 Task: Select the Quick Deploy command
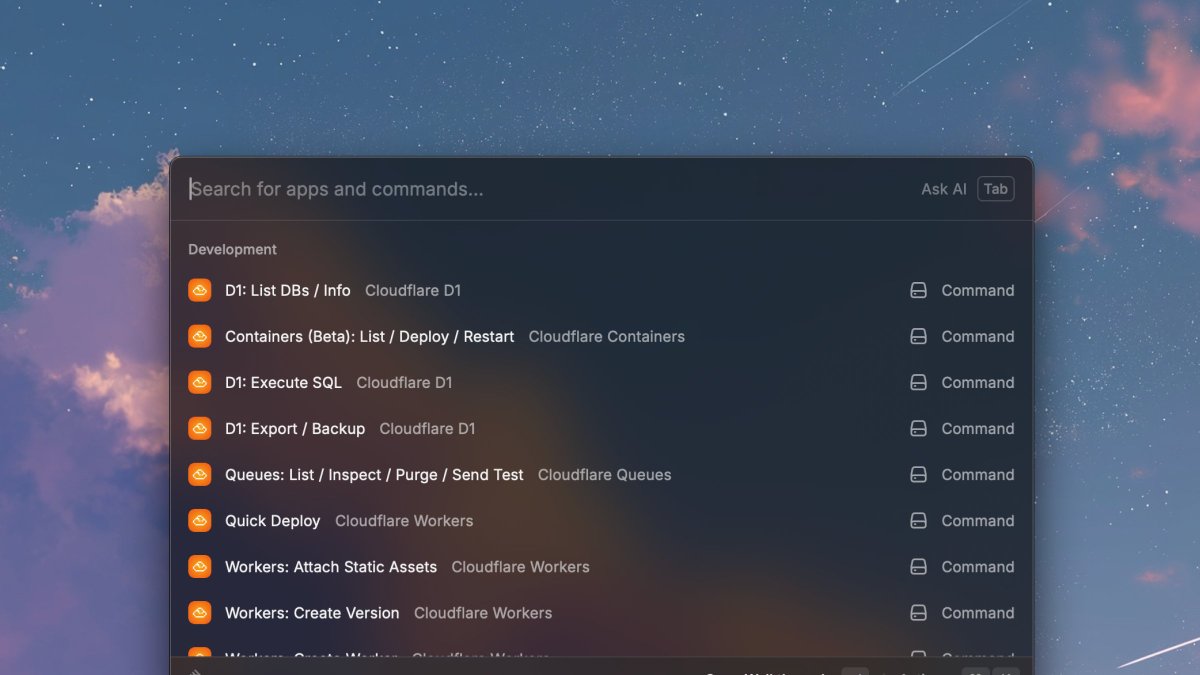pos(601,520)
